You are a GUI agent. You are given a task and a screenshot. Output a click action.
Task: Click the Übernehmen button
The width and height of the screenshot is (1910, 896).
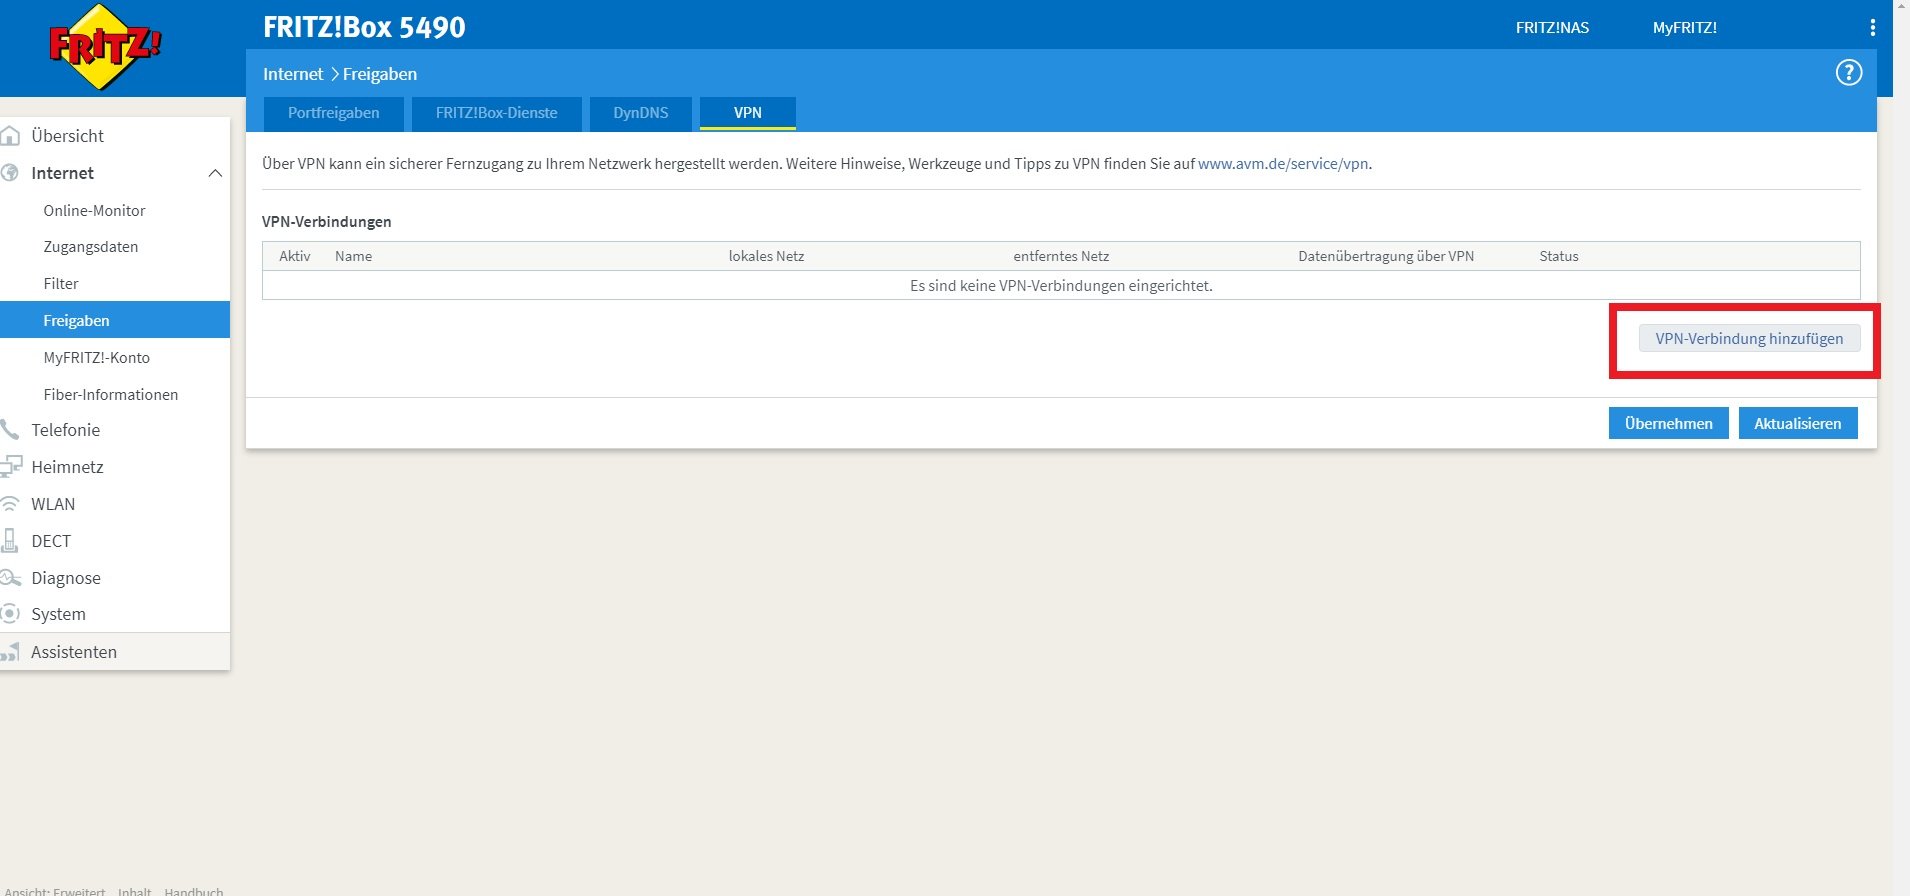pyautogui.click(x=1669, y=423)
